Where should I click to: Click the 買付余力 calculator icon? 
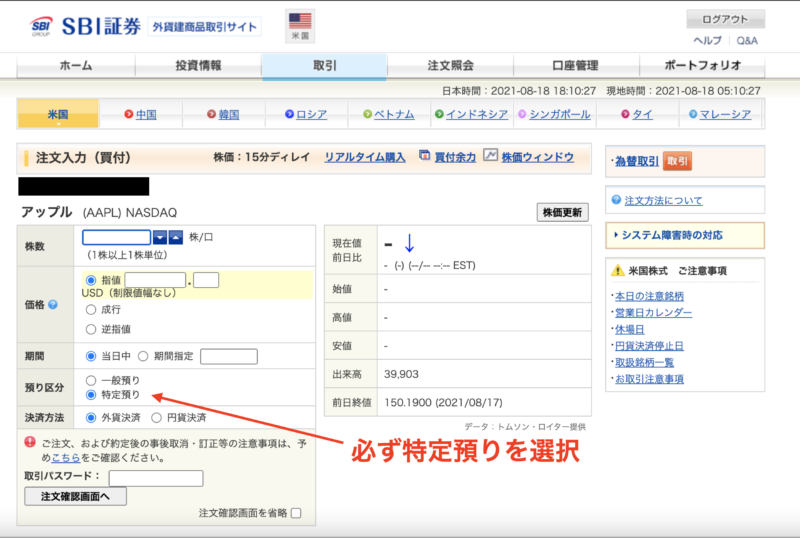click(425, 156)
